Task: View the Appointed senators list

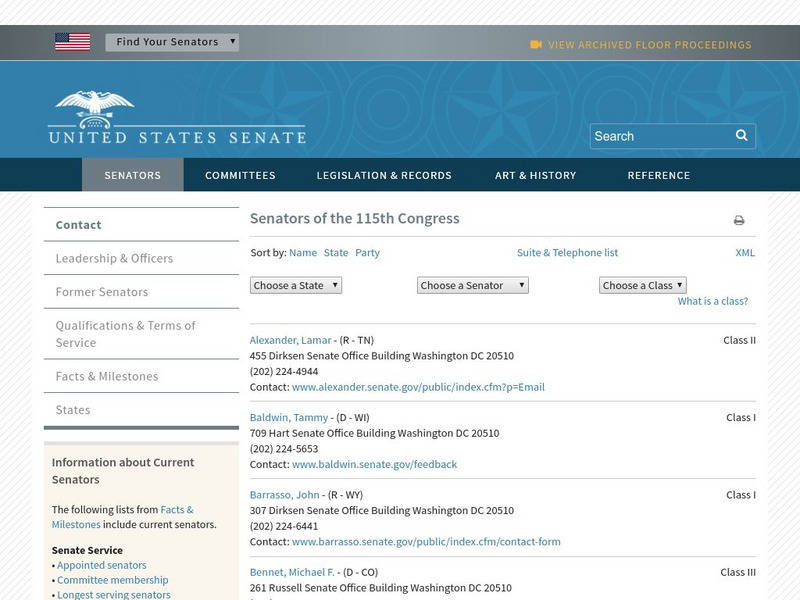Action: (103, 564)
